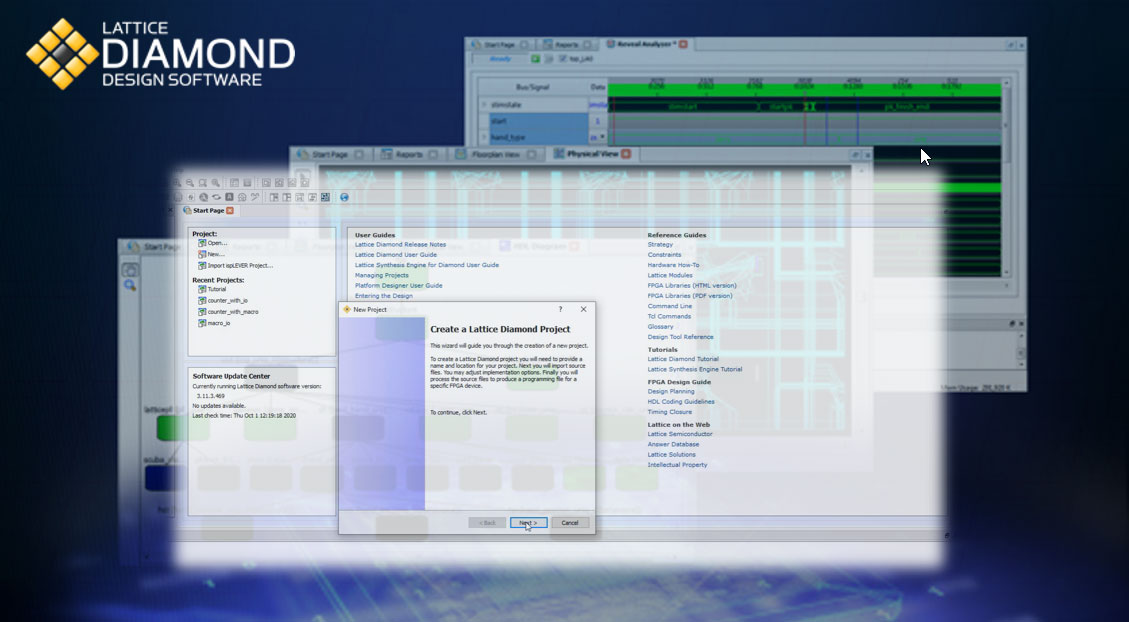Click the icon beside Tutorial recent project
Viewport: 1129px width, 622px height.
[x=202, y=289]
